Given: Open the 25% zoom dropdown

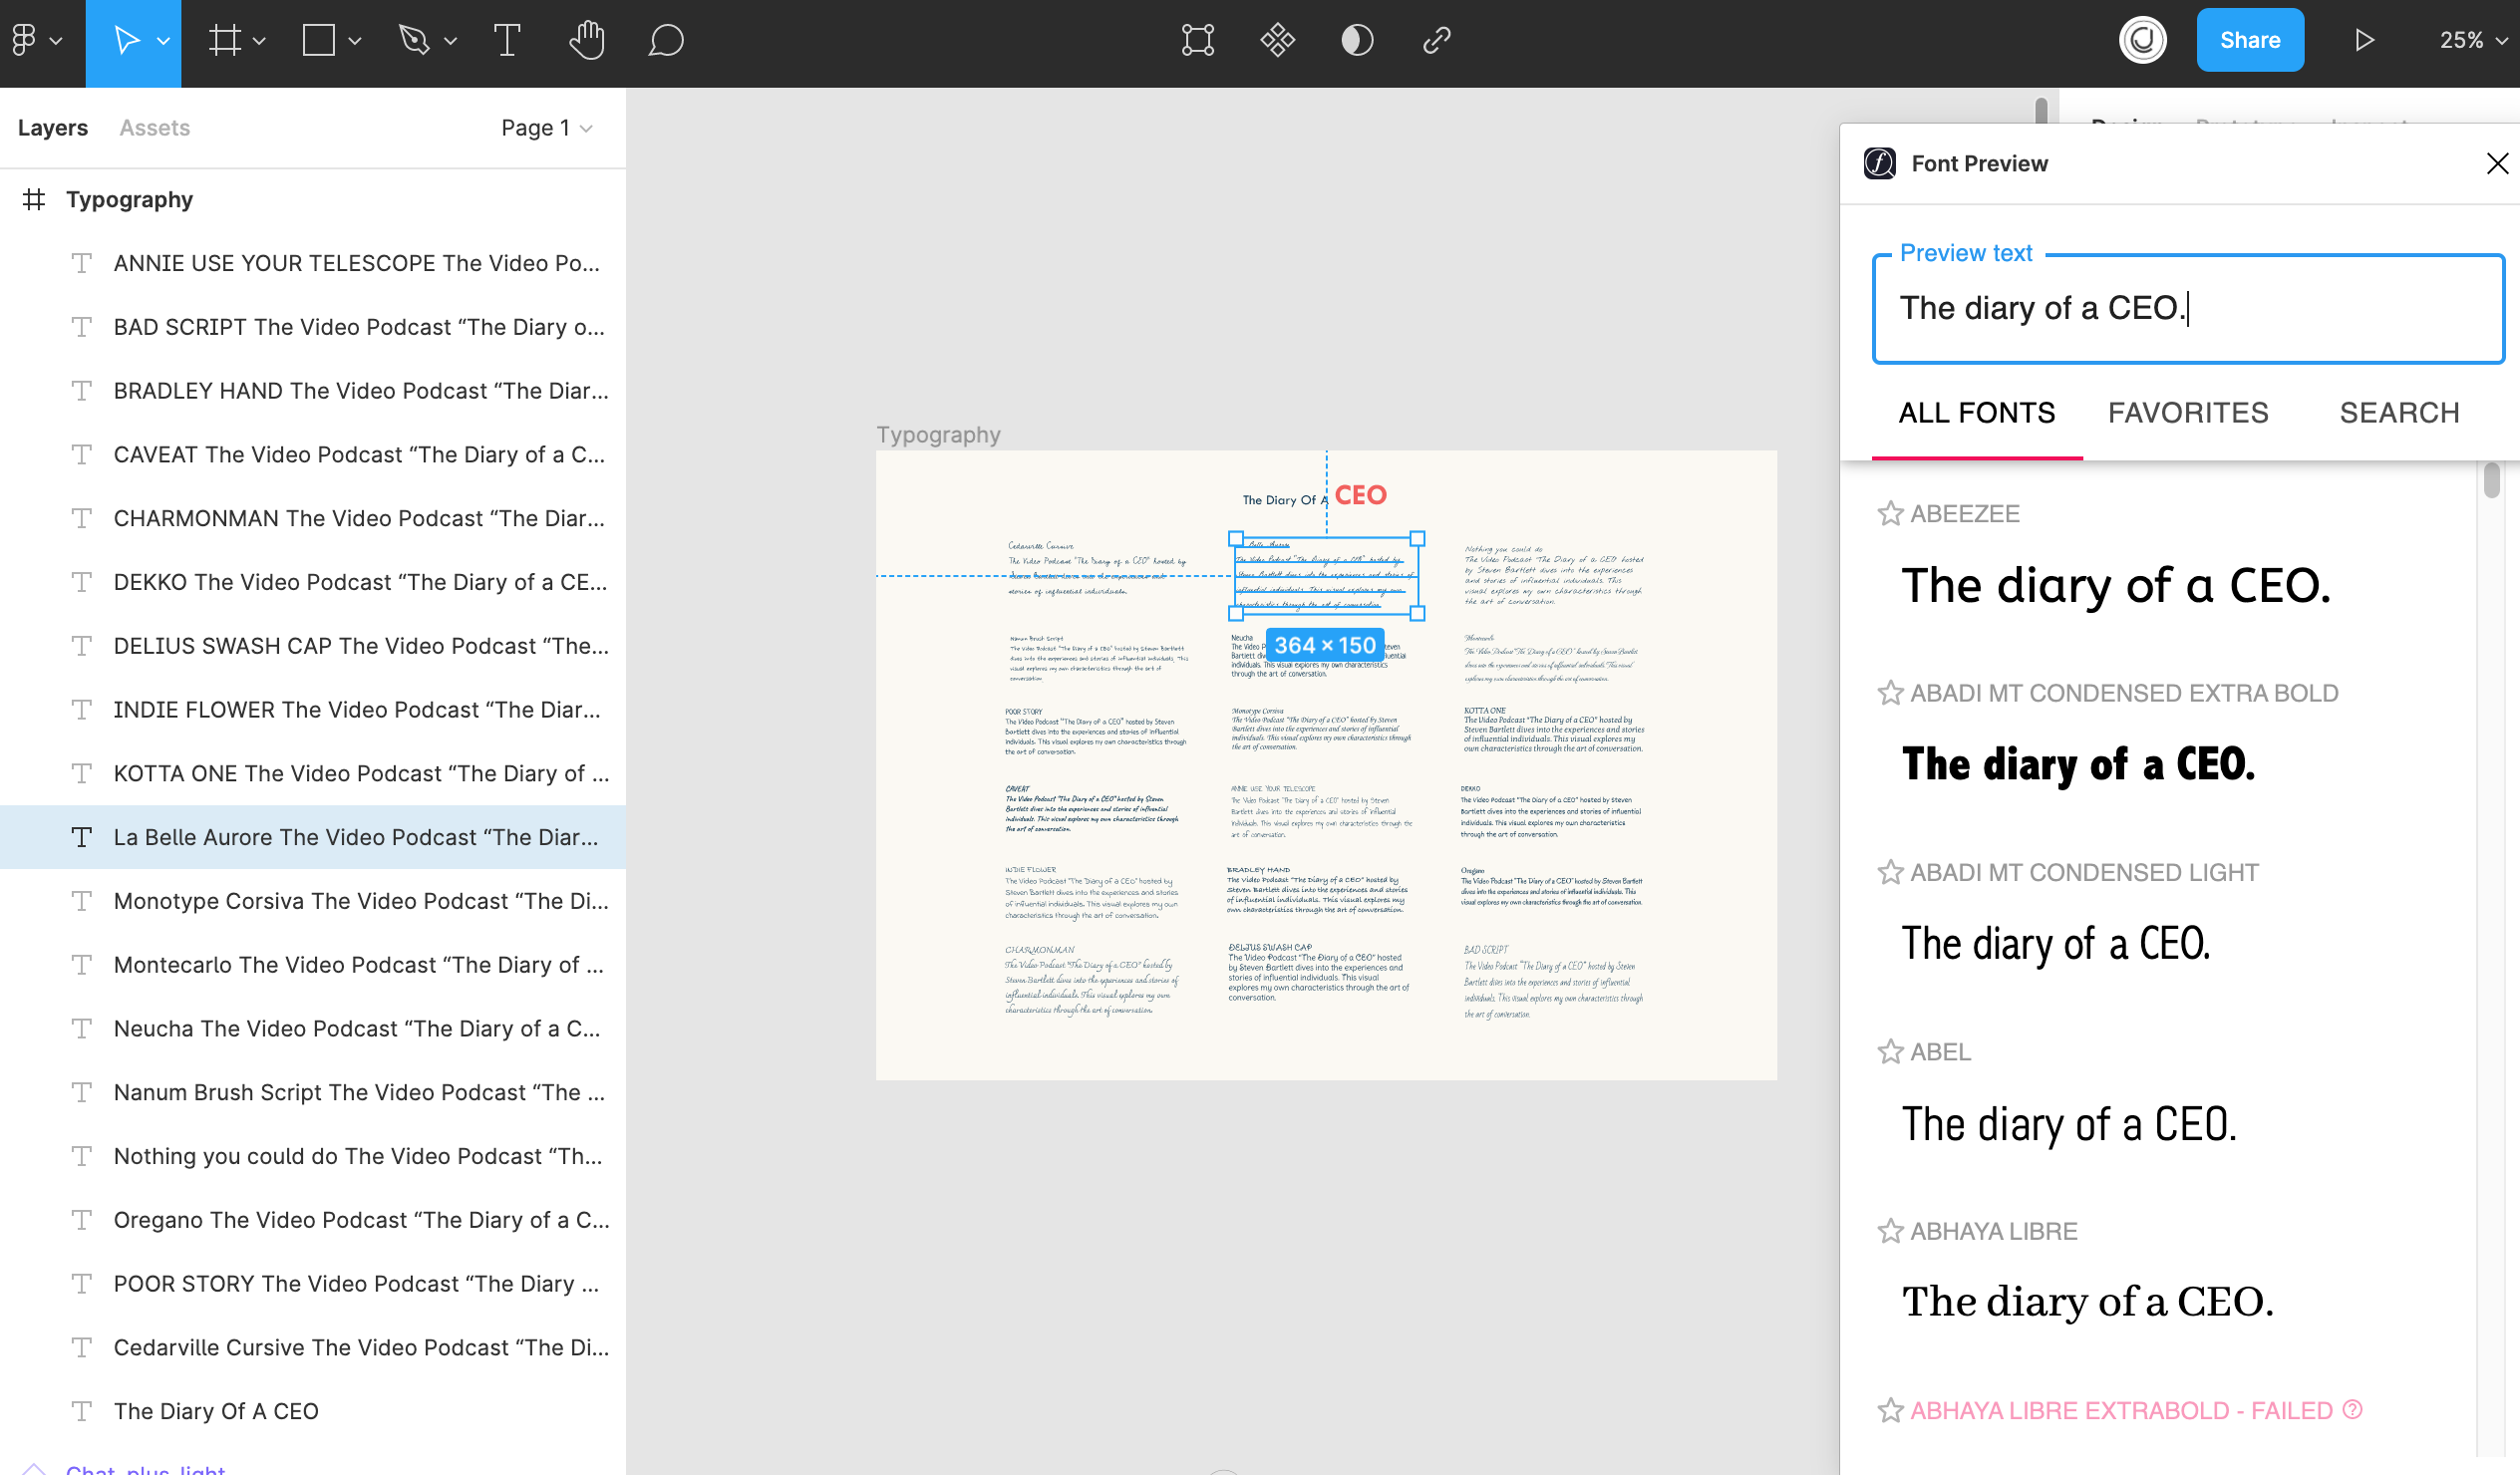Looking at the screenshot, I should pyautogui.click(x=2473, y=40).
